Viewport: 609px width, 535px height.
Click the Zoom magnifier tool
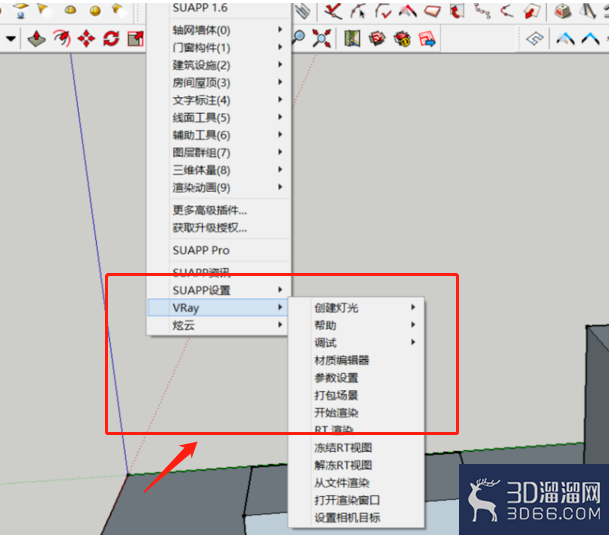coord(299,38)
